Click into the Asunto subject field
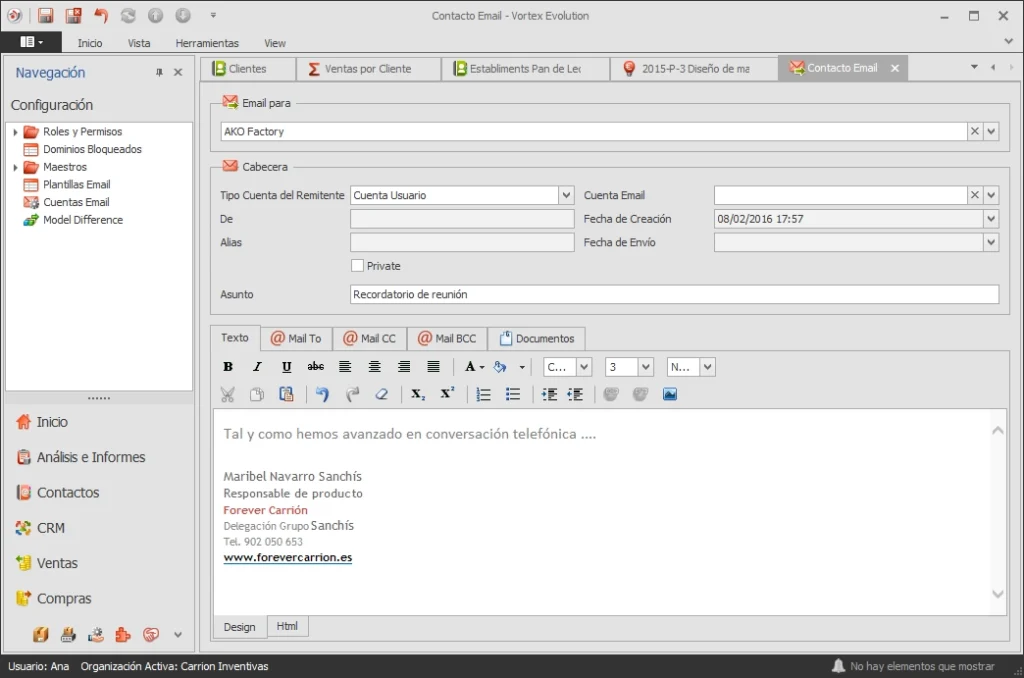The width and height of the screenshot is (1024, 678). click(674, 295)
